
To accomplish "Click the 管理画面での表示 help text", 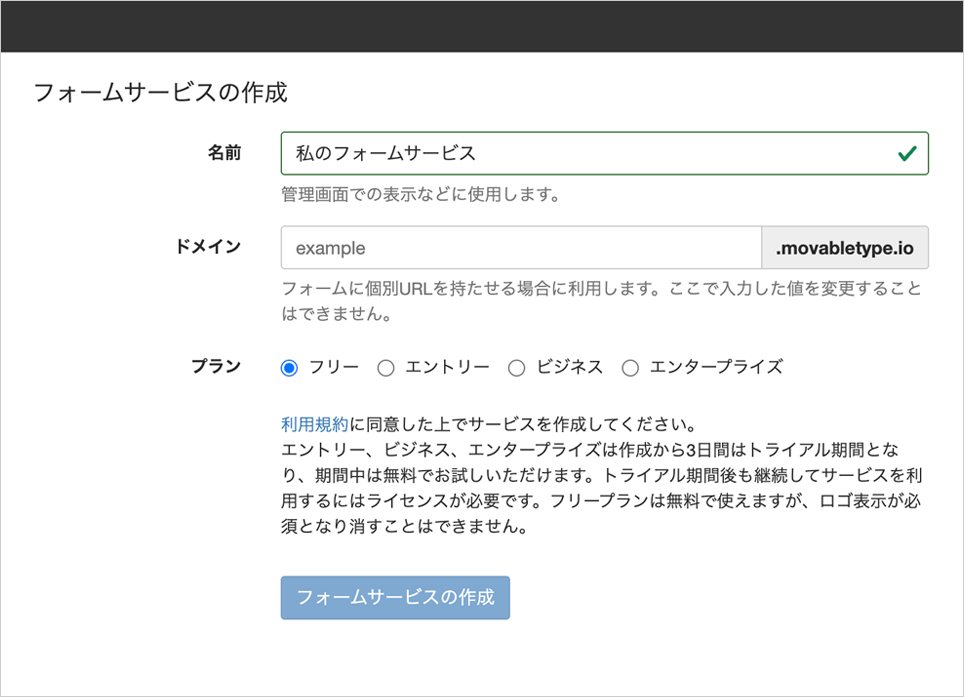I will click(x=419, y=194).
